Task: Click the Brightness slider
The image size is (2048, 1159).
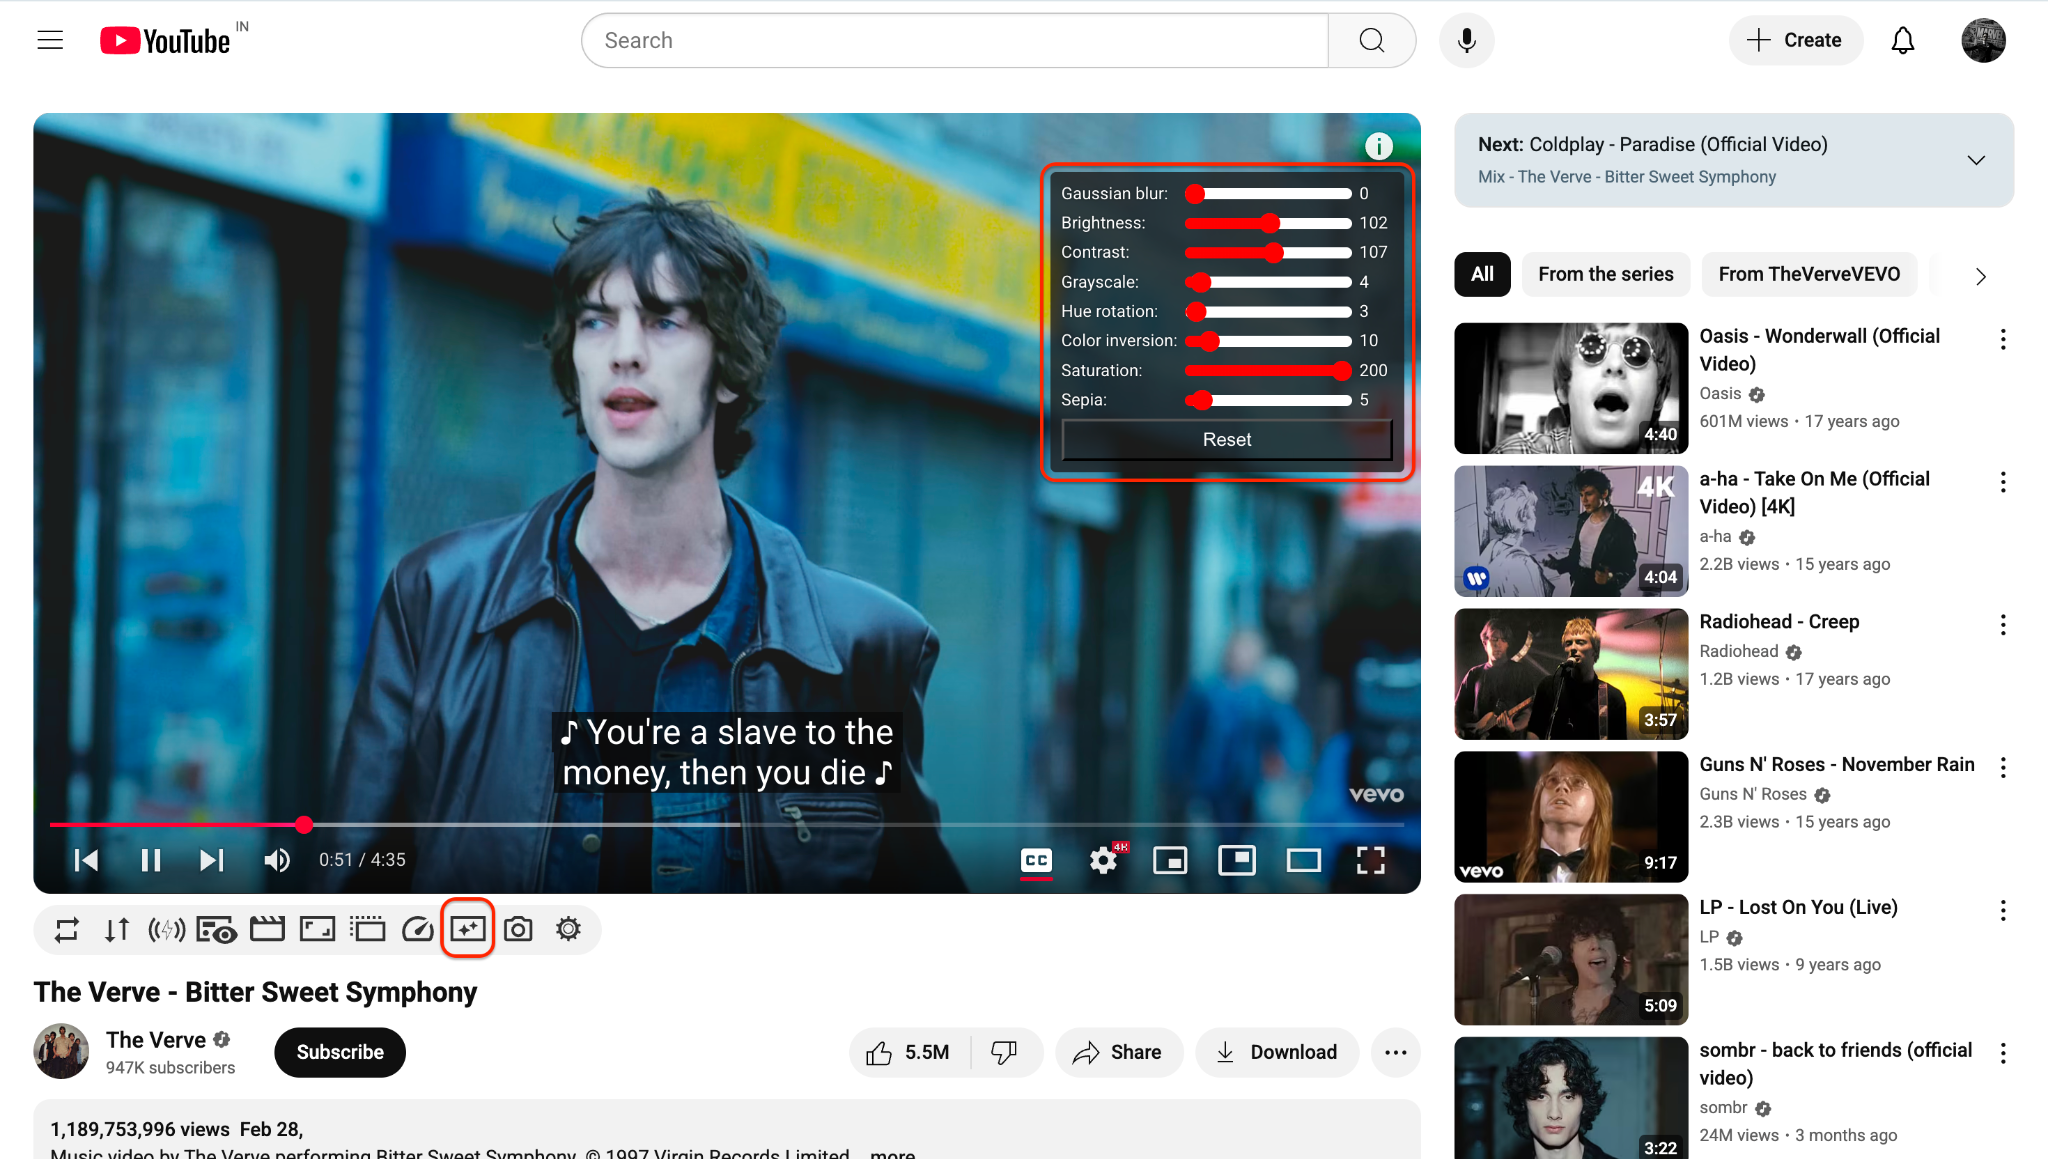Action: pyautogui.click(x=1268, y=223)
